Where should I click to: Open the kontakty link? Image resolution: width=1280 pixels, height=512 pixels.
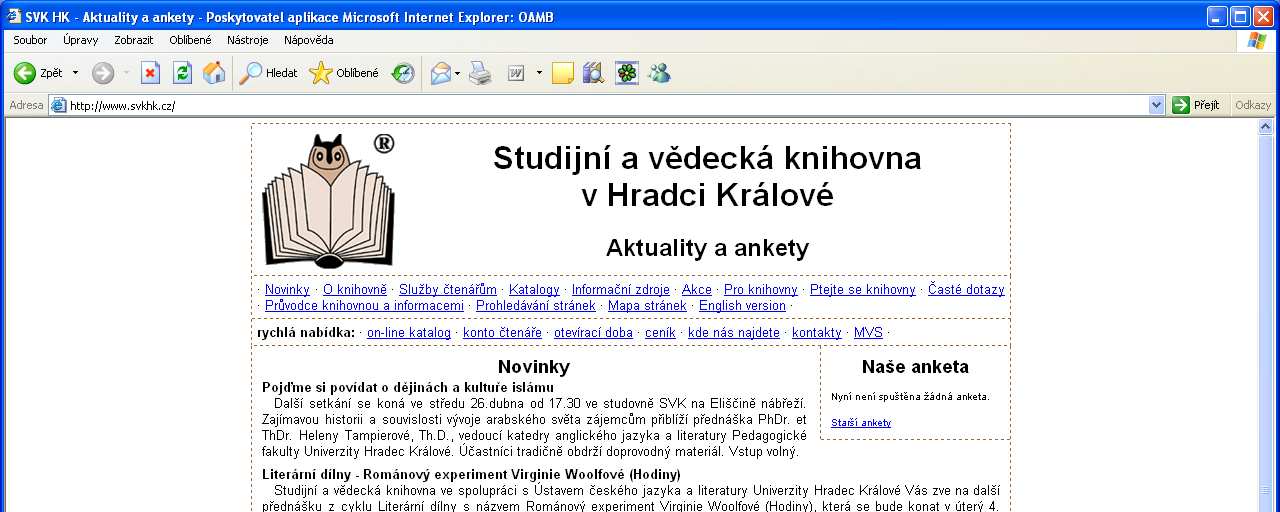817,333
